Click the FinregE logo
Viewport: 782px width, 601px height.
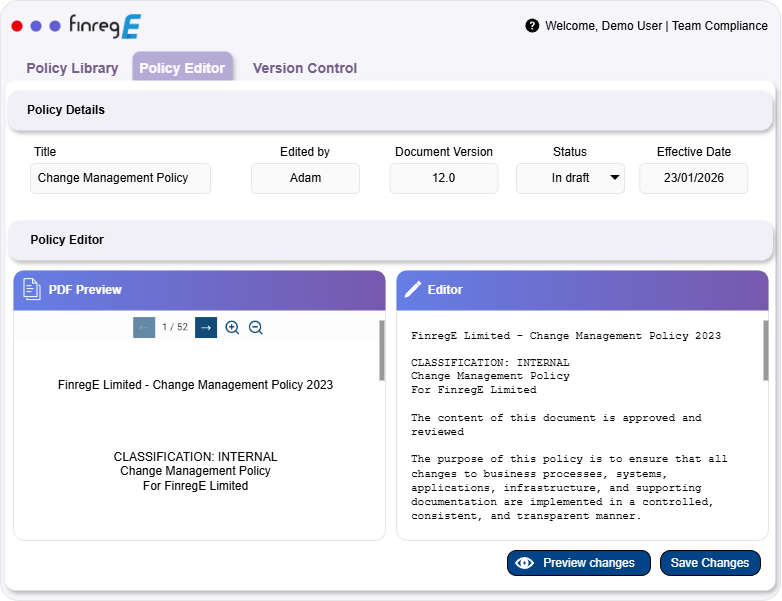click(x=104, y=26)
